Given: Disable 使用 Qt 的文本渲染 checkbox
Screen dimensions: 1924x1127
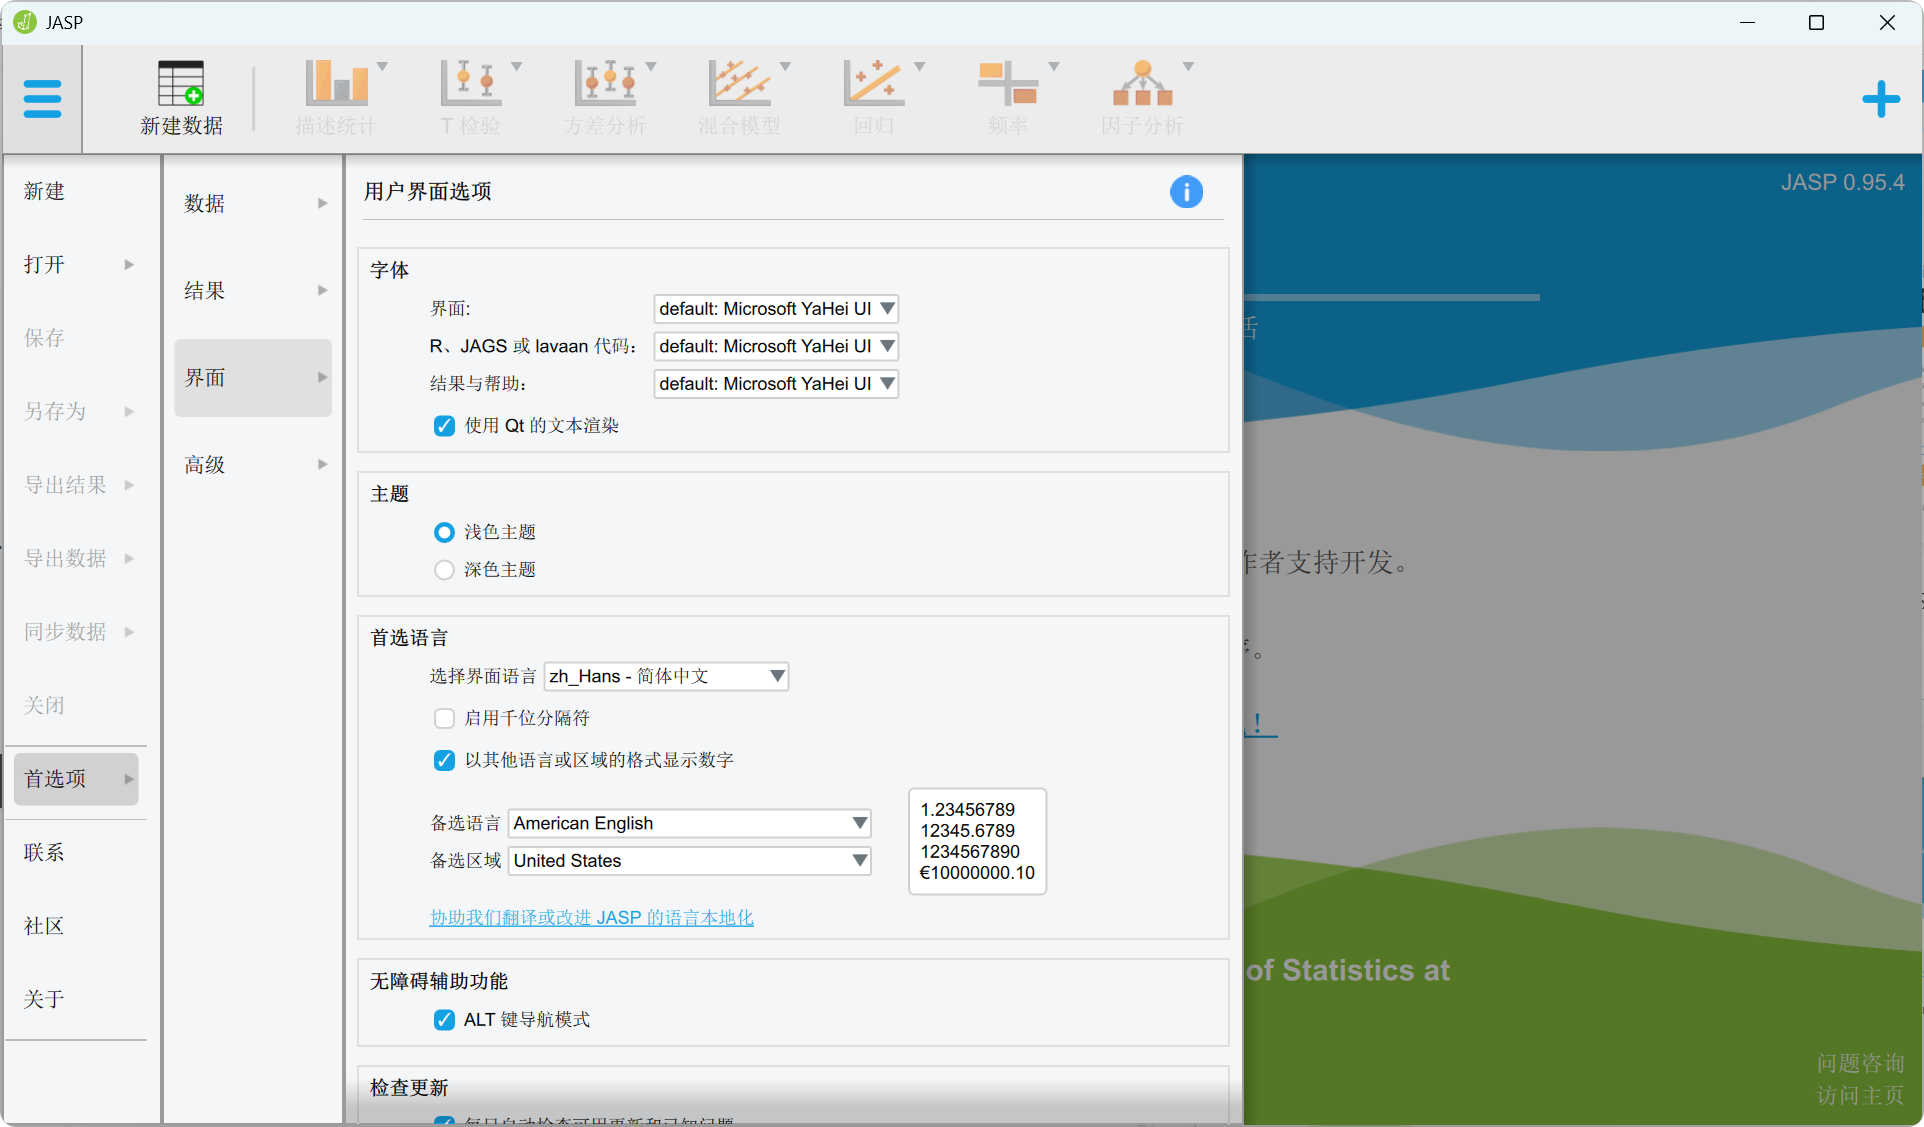Looking at the screenshot, I should (x=444, y=426).
